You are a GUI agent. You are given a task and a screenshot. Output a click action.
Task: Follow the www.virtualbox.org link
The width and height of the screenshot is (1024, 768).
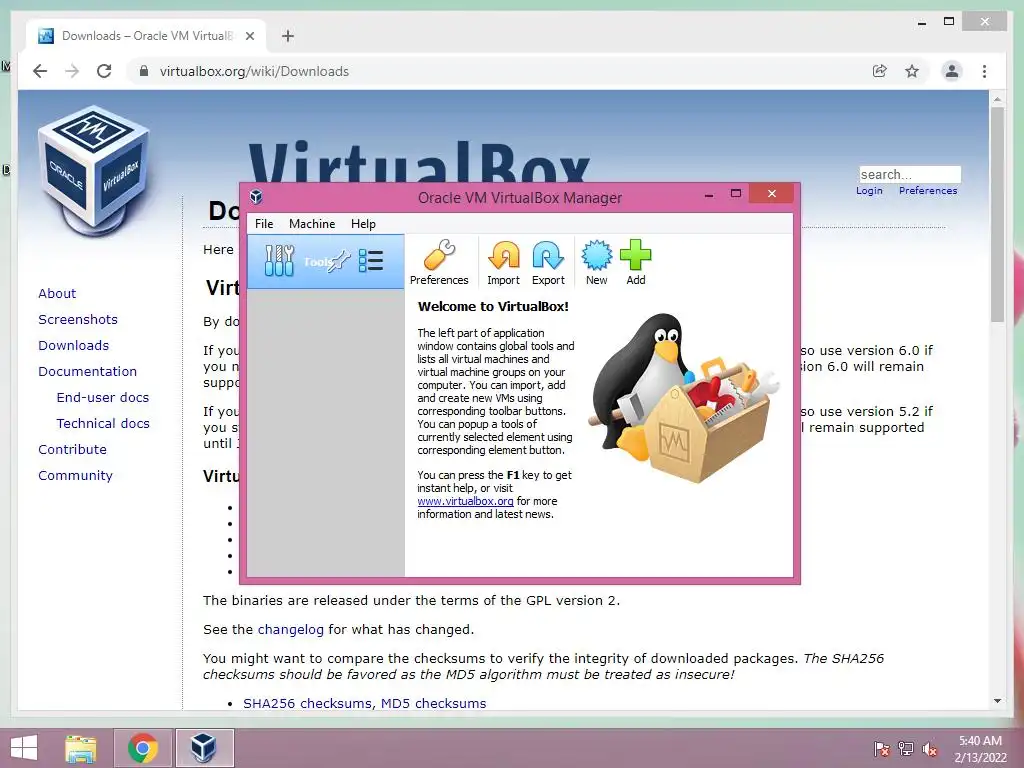[465, 501]
